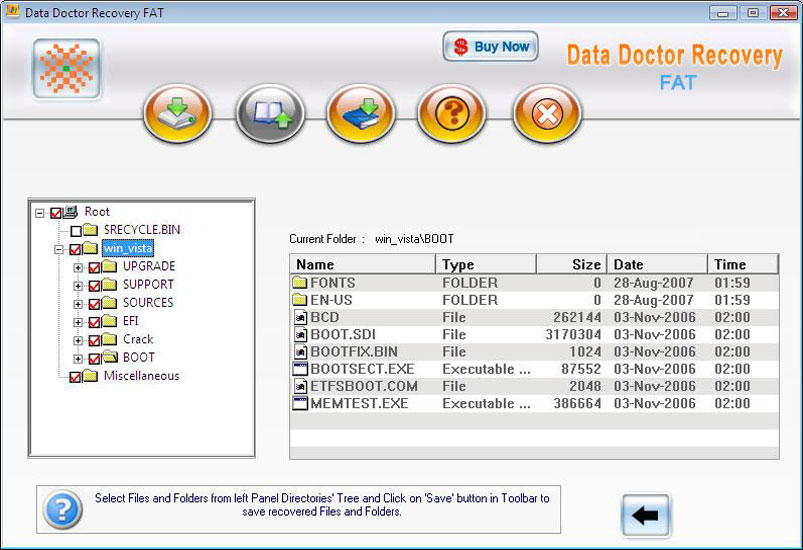Select the BOOT.SDI file name

(x=343, y=335)
